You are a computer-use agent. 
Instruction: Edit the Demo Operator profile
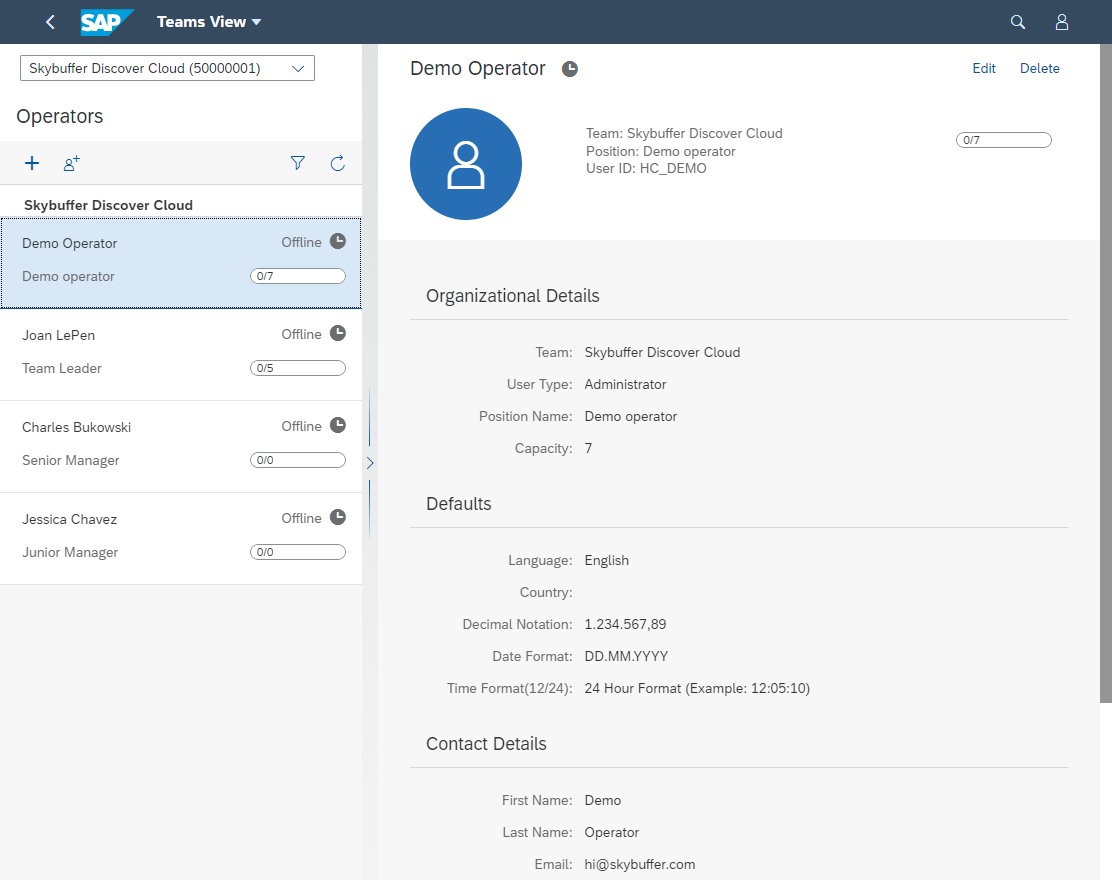[984, 68]
